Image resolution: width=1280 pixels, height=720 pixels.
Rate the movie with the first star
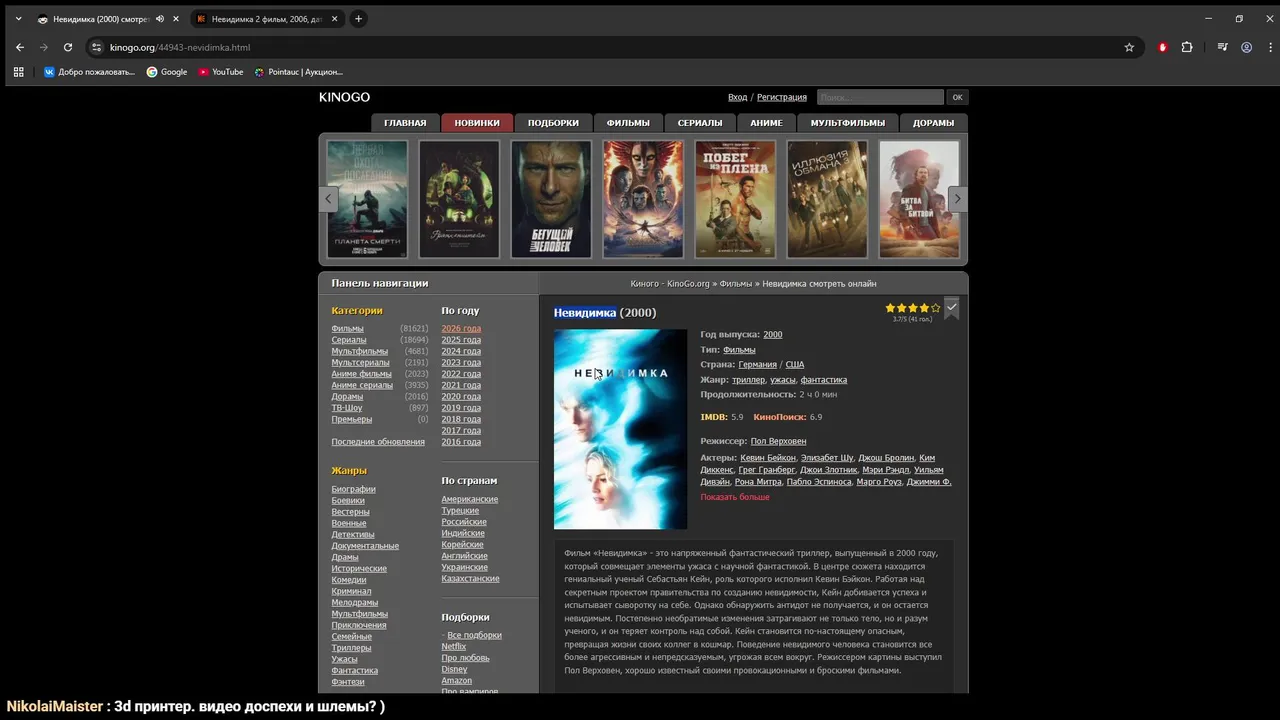(890, 308)
